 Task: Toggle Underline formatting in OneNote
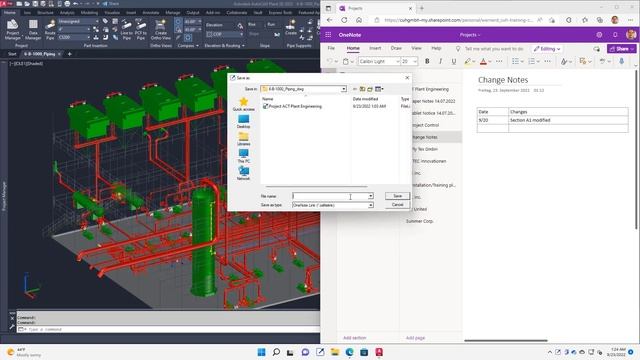pos(453,61)
